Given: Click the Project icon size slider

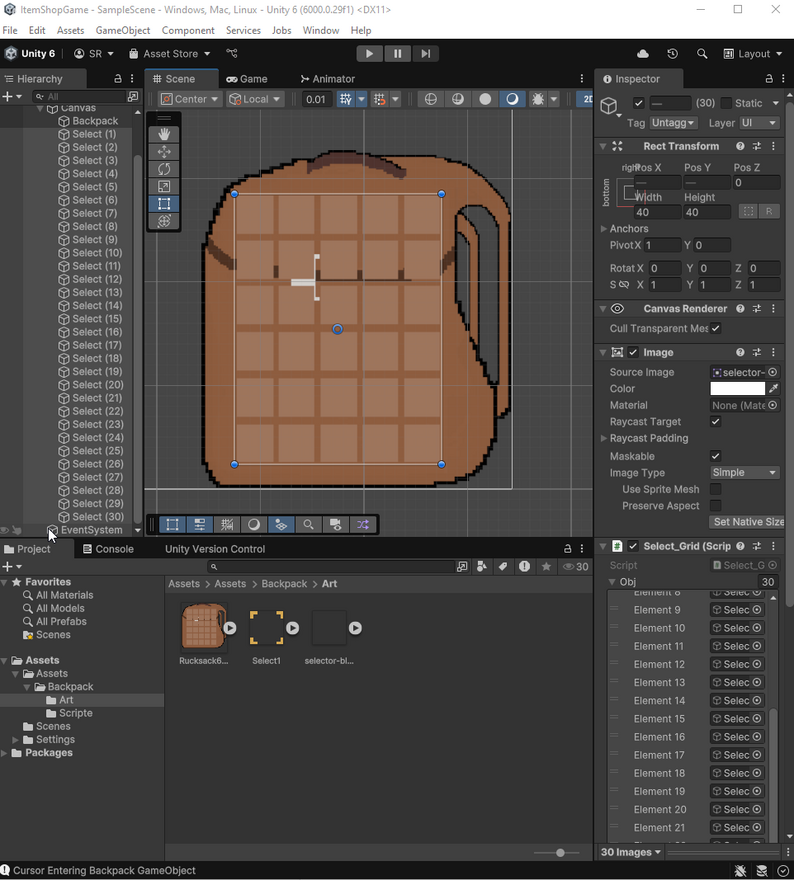Looking at the screenshot, I should (557, 852).
